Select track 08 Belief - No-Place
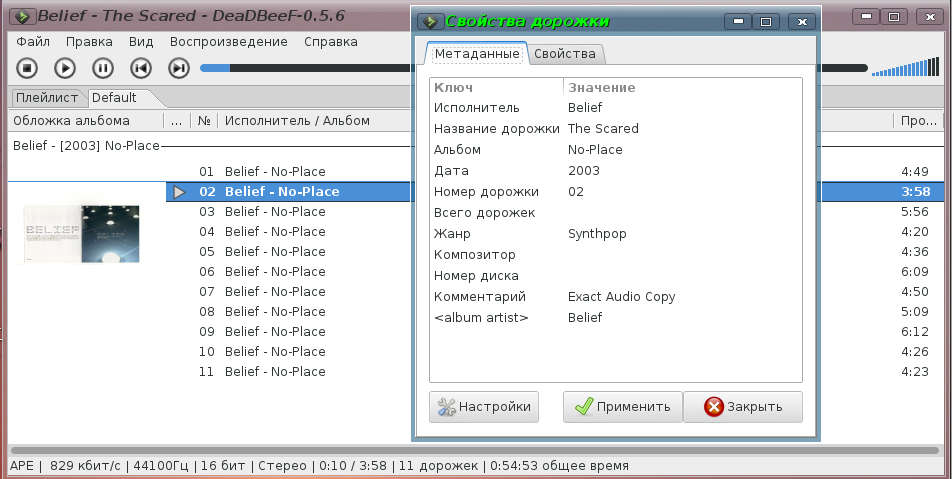The width and height of the screenshot is (952, 479). click(288, 311)
